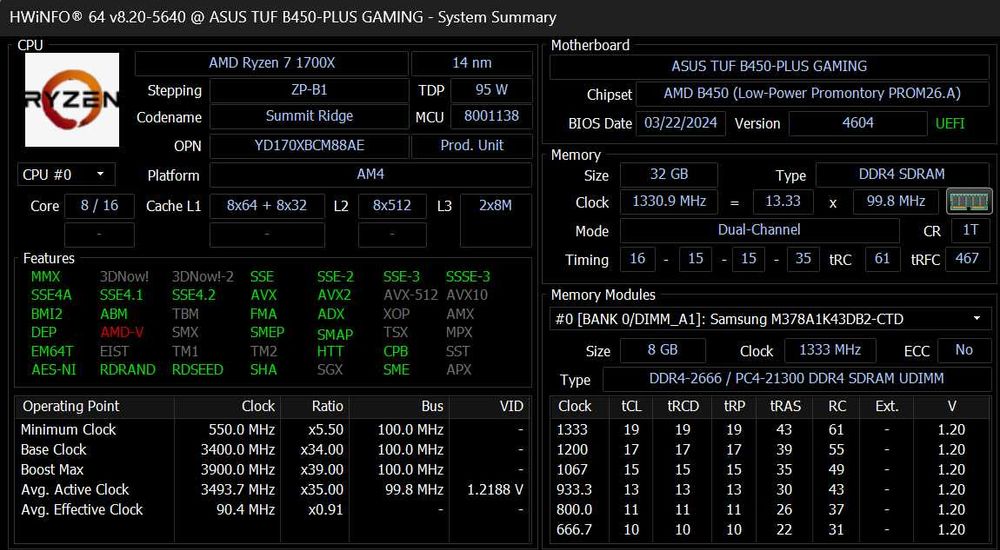Click the tRAS column header
Viewport: 1000px width, 550px height.
pyautogui.click(x=784, y=406)
